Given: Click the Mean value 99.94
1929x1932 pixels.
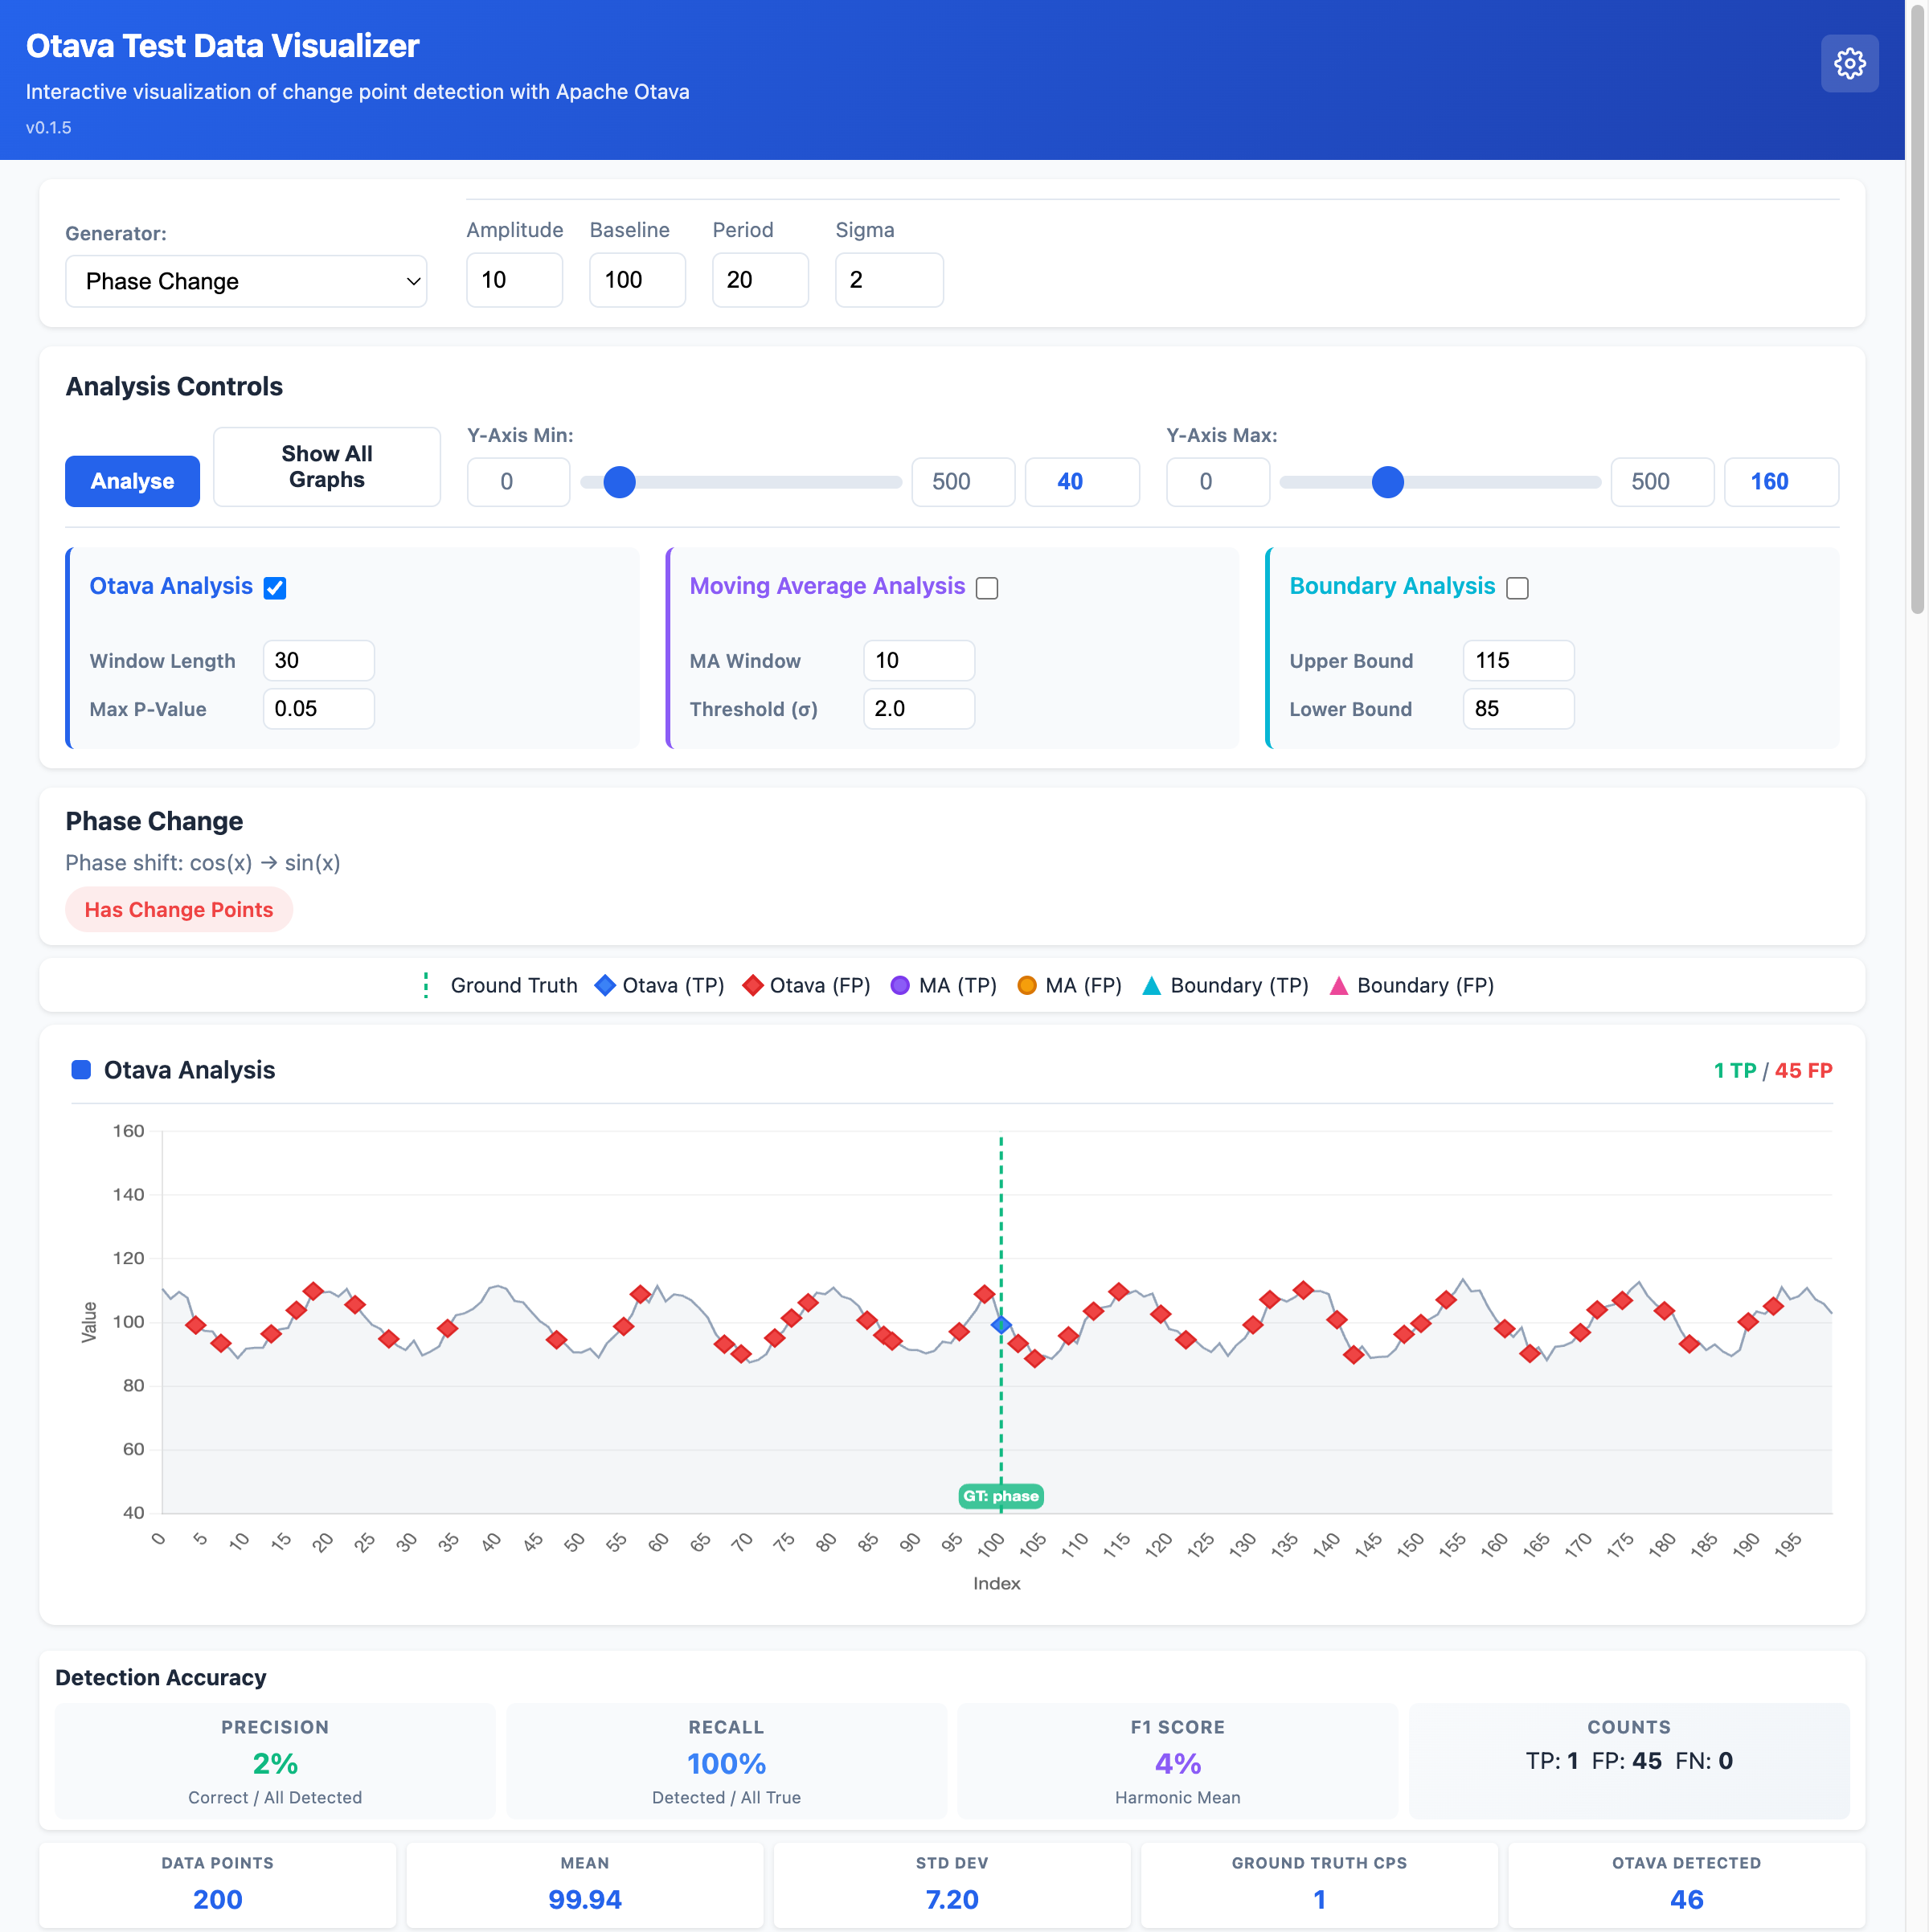Looking at the screenshot, I should pos(585,1900).
